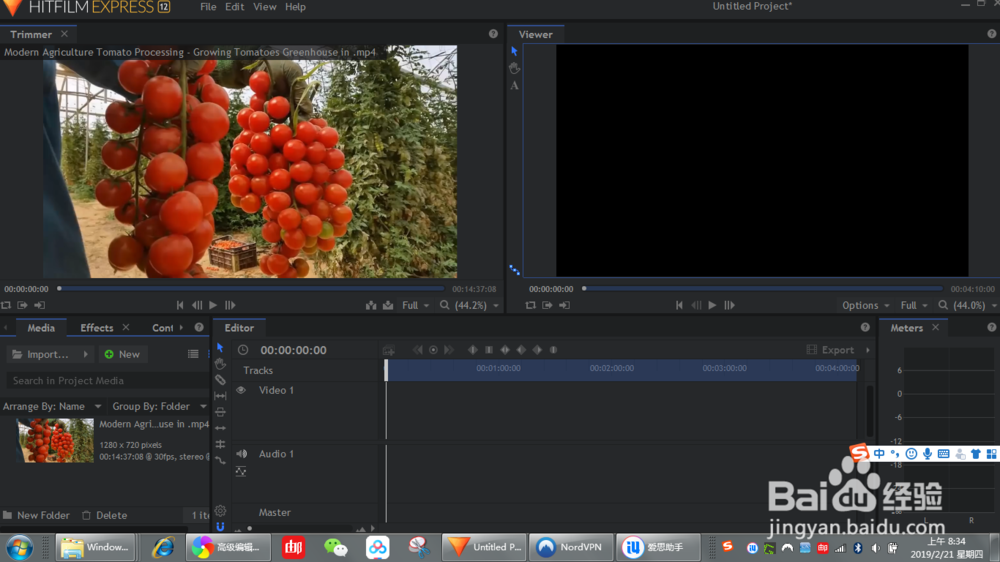Overlay Trimmer clip onto timeline
Screen dimensions: 1000x562
click(388, 306)
